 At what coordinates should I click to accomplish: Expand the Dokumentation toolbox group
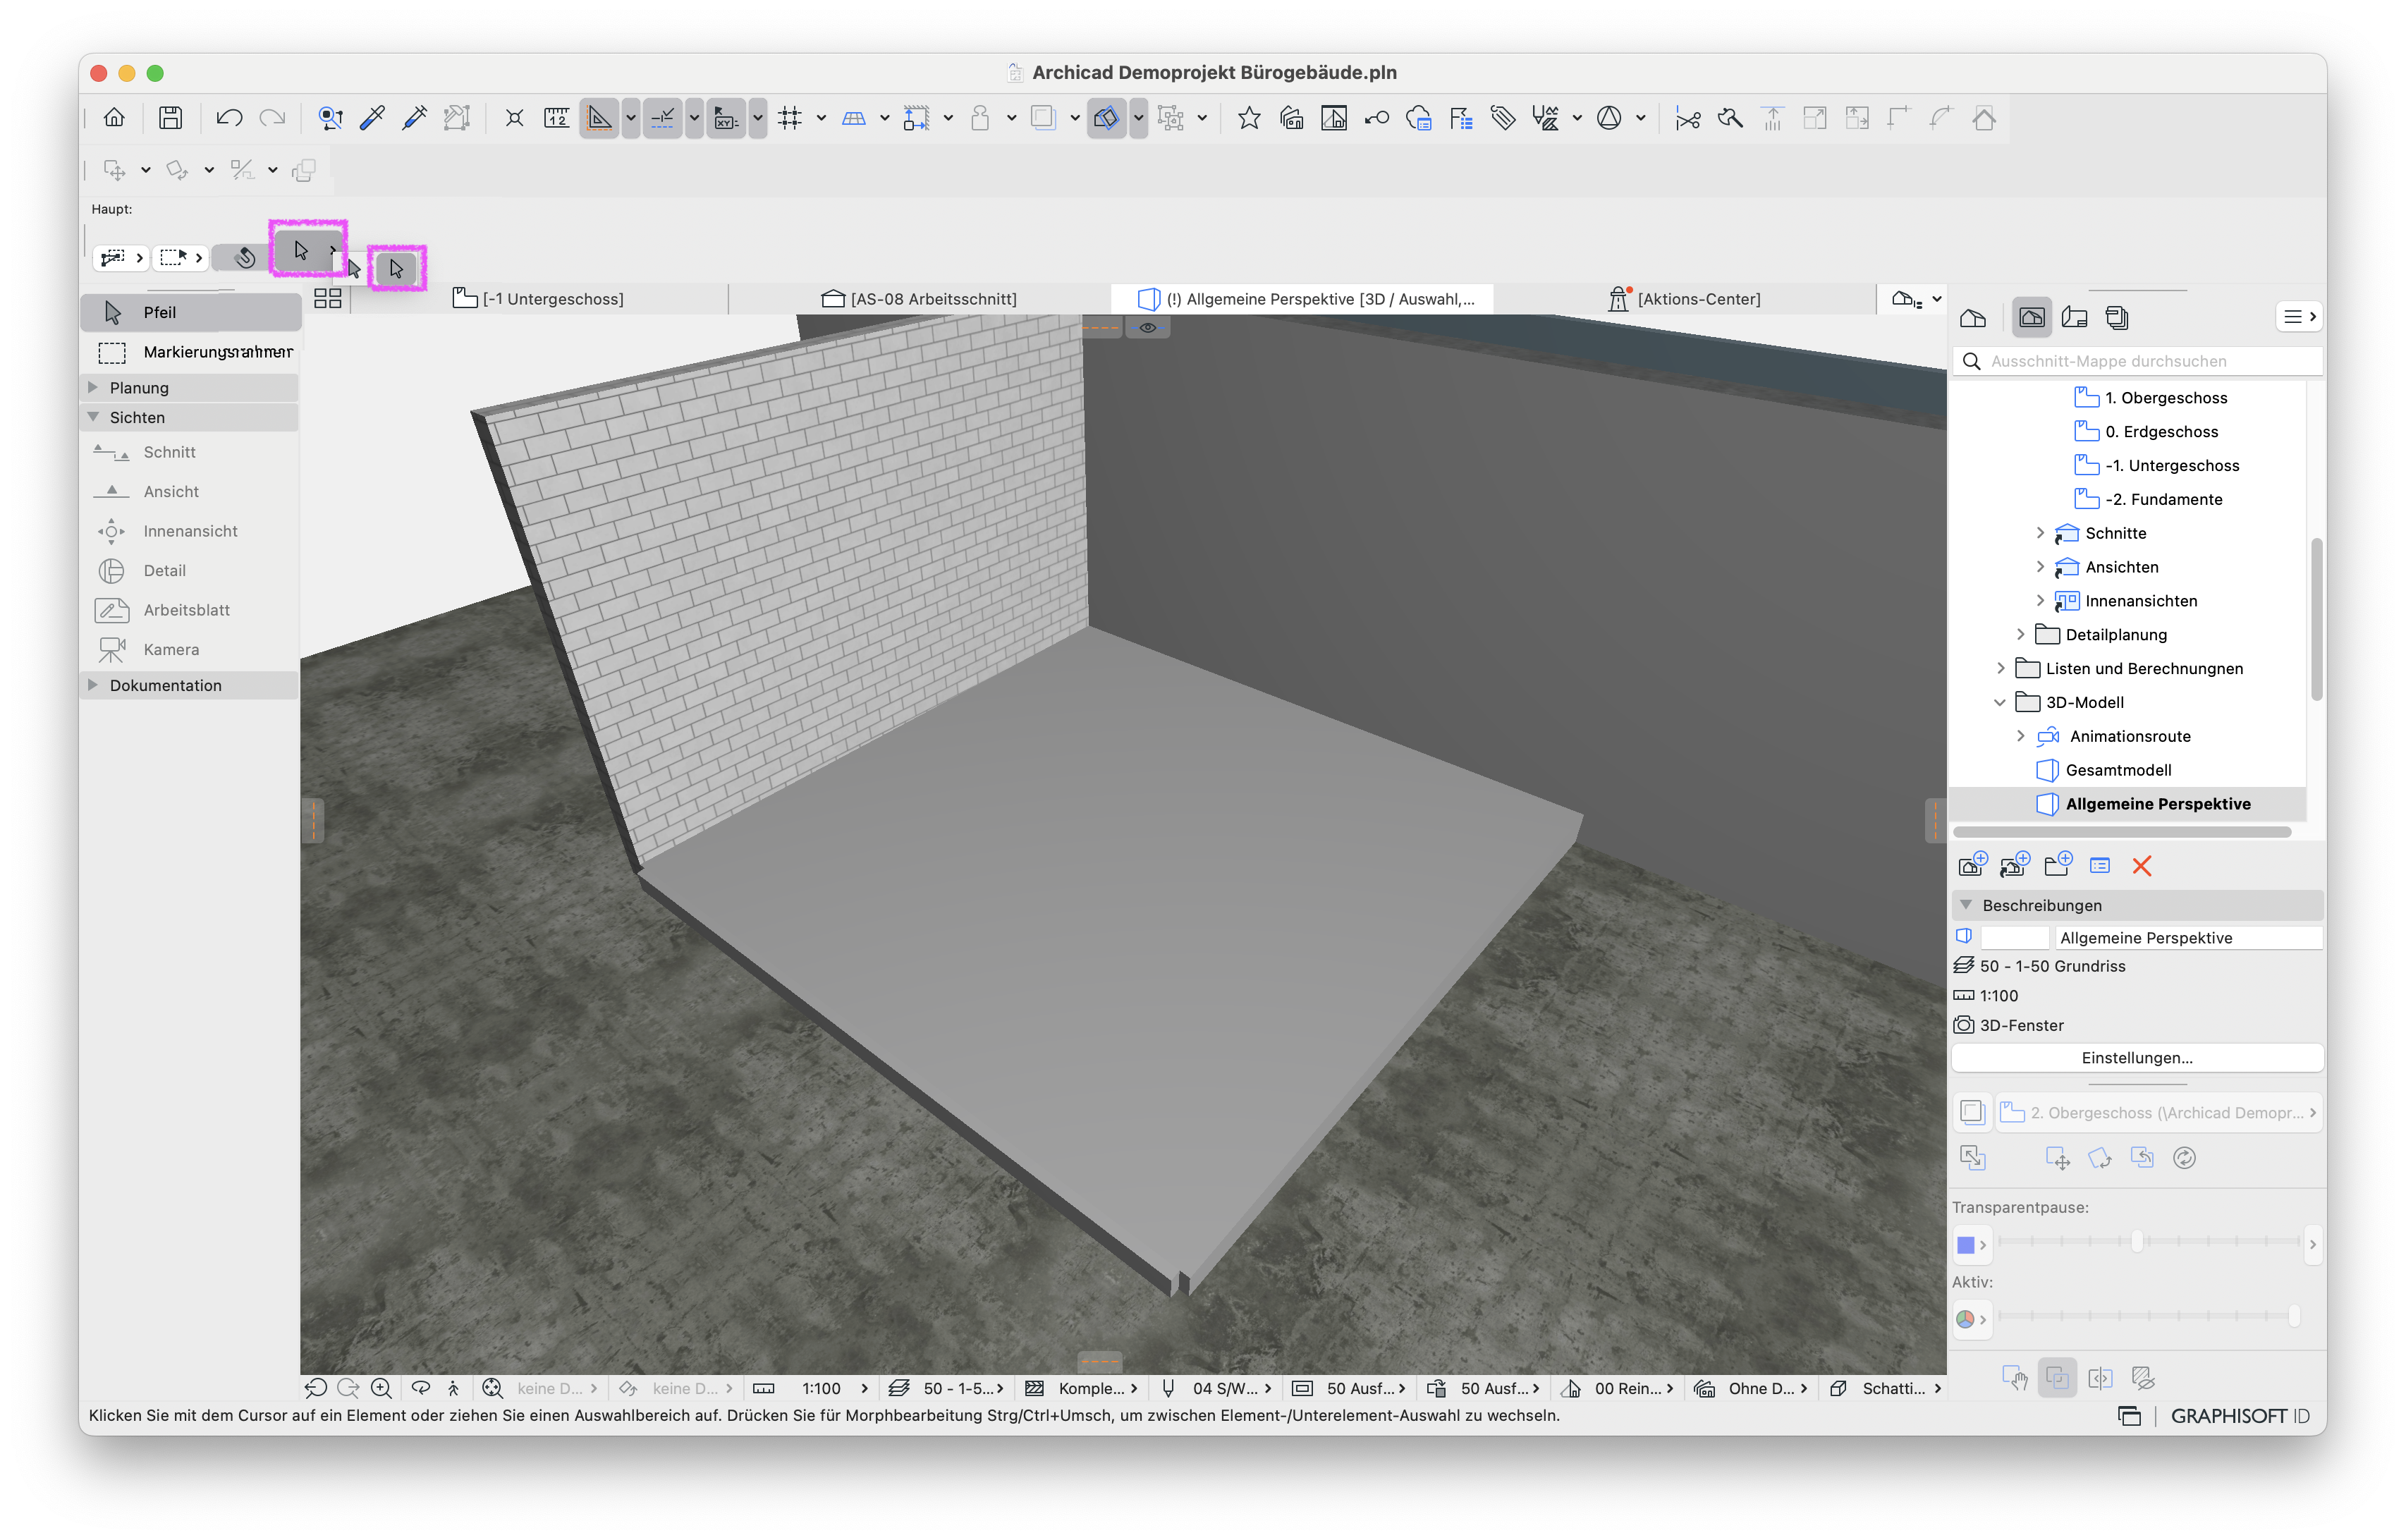pos(93,685)
